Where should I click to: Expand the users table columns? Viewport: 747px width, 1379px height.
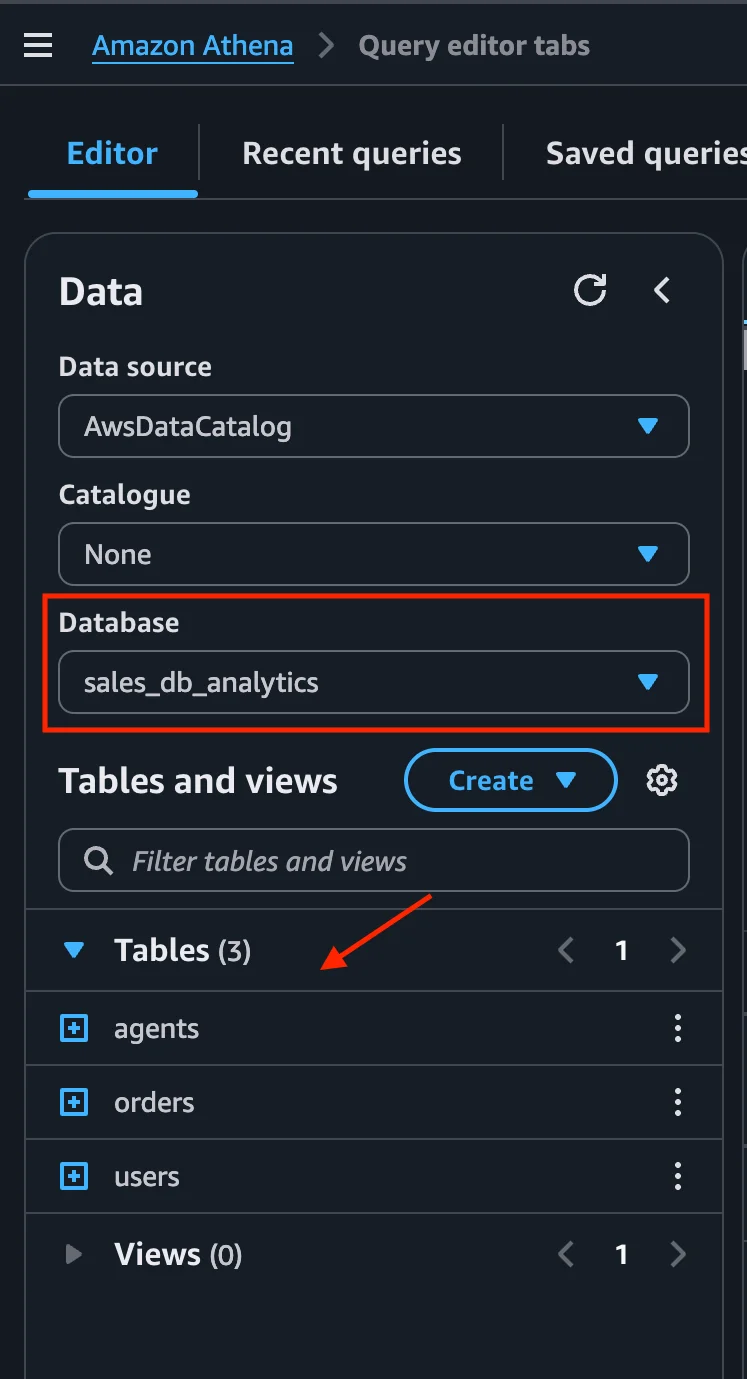pos(74,1176)
